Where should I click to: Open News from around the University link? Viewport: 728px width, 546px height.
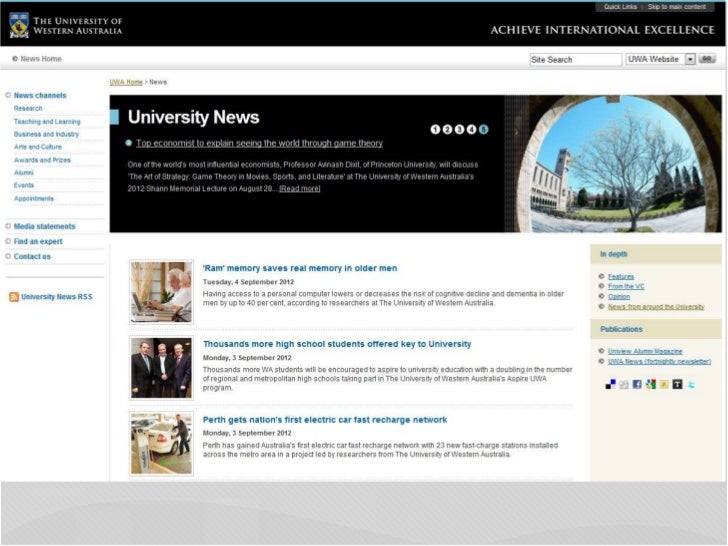pyautogui.click(x=656, y=306)
